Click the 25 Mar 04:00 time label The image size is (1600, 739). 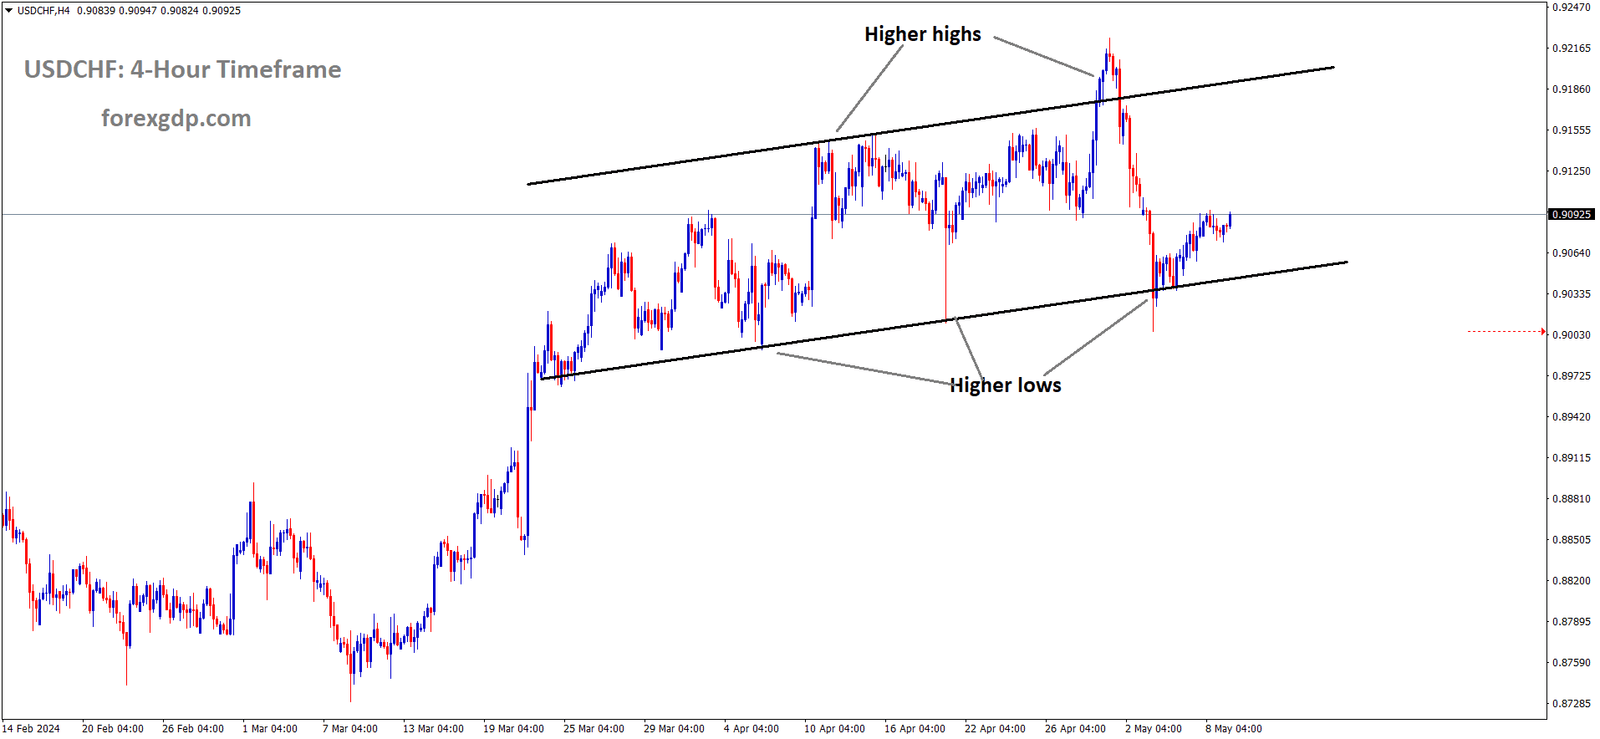point(594,729)
